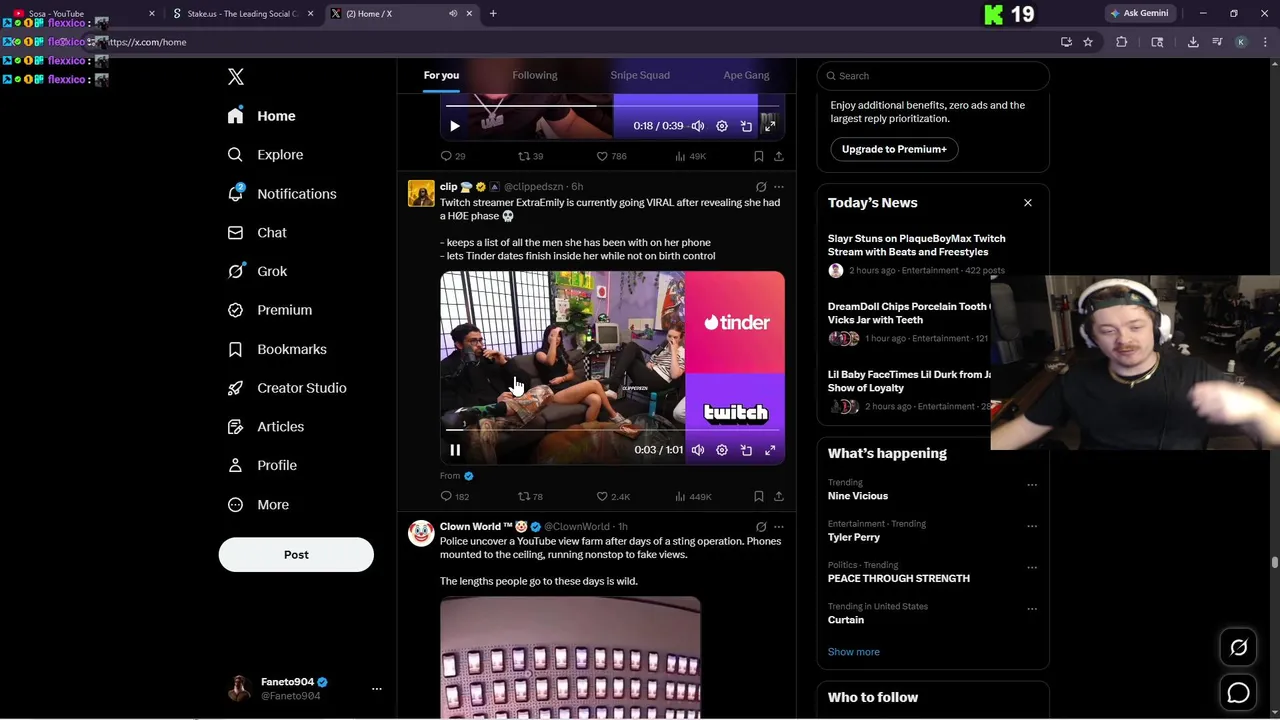Image resolution: width=1280 pixels, height=720 pixels.
Task: Bookmark clip's ExtraEmily tweet
Action: [x=759, y=496]
